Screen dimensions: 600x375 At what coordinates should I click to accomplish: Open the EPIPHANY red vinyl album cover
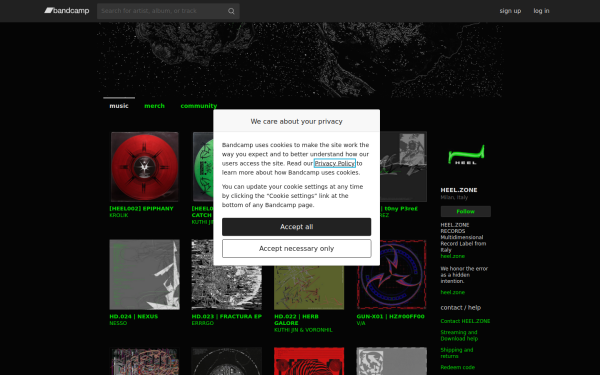tap(145, 167)
